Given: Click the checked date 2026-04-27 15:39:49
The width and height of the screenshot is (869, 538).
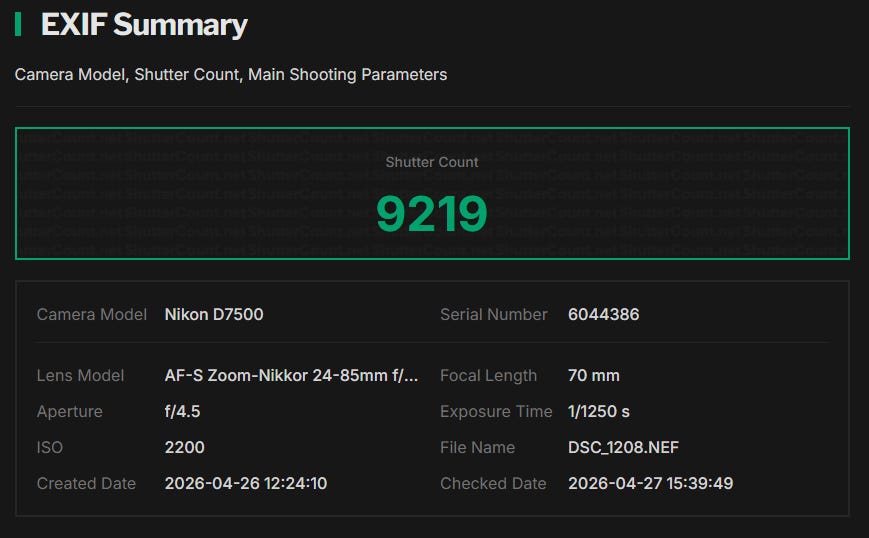Looking at the screenshot, I should point(651,484).
